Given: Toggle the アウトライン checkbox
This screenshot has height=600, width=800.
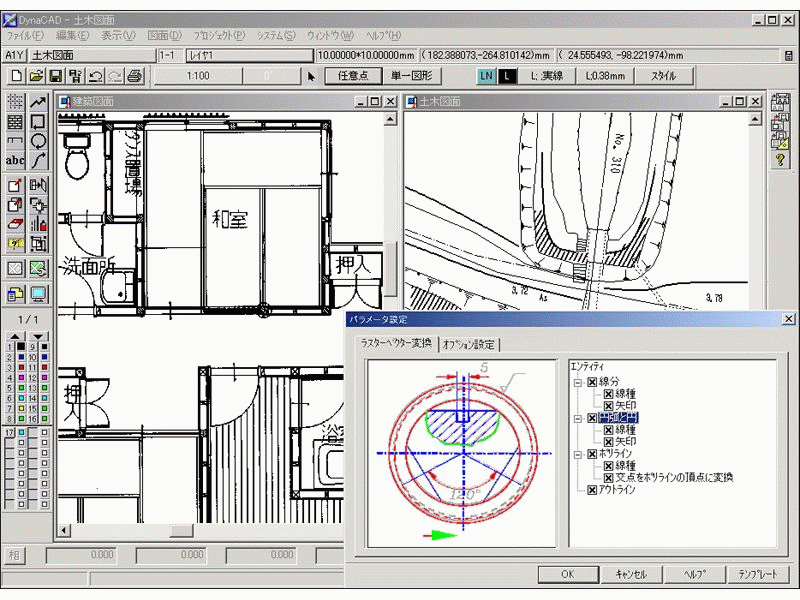Looking at the screenshot, I should pos(592,490).
